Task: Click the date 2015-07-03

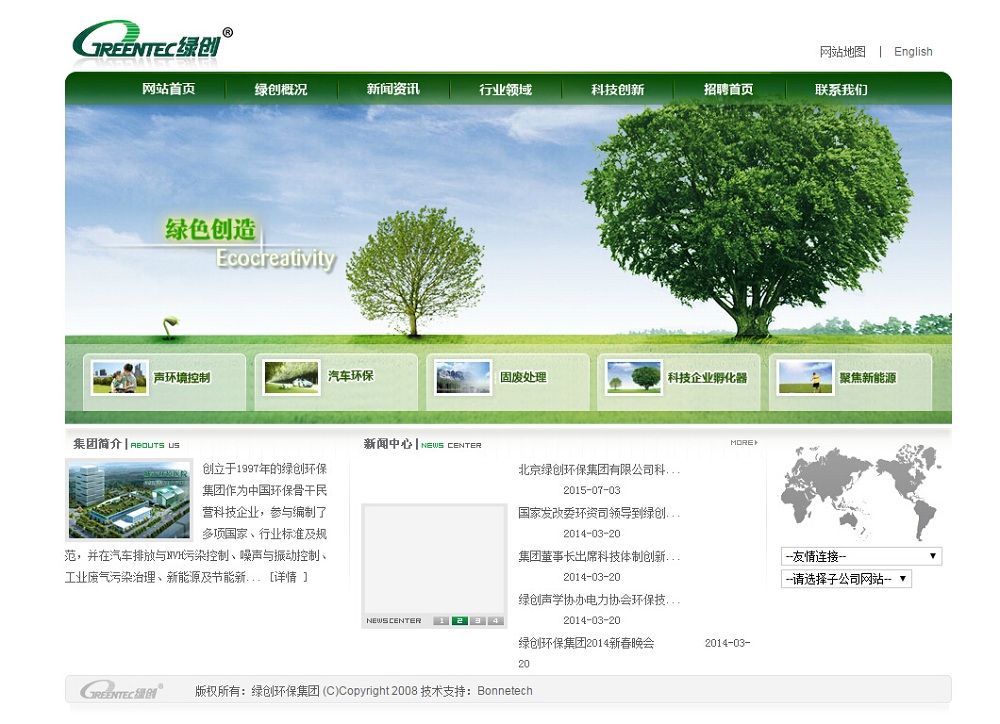Action: coord(591,490)
